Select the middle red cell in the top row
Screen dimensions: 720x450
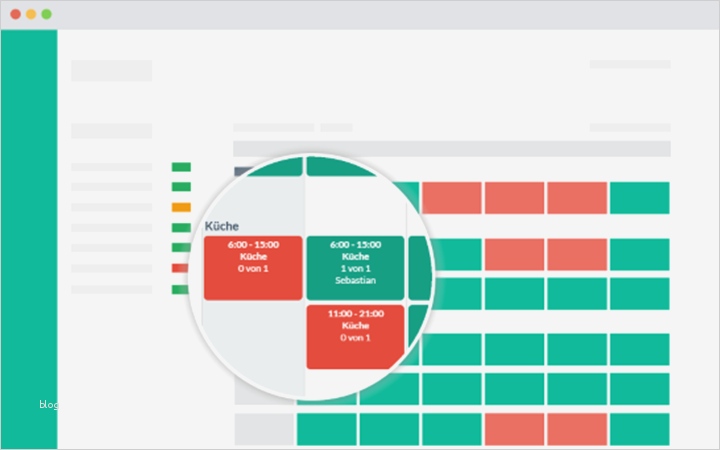point(515,198)
